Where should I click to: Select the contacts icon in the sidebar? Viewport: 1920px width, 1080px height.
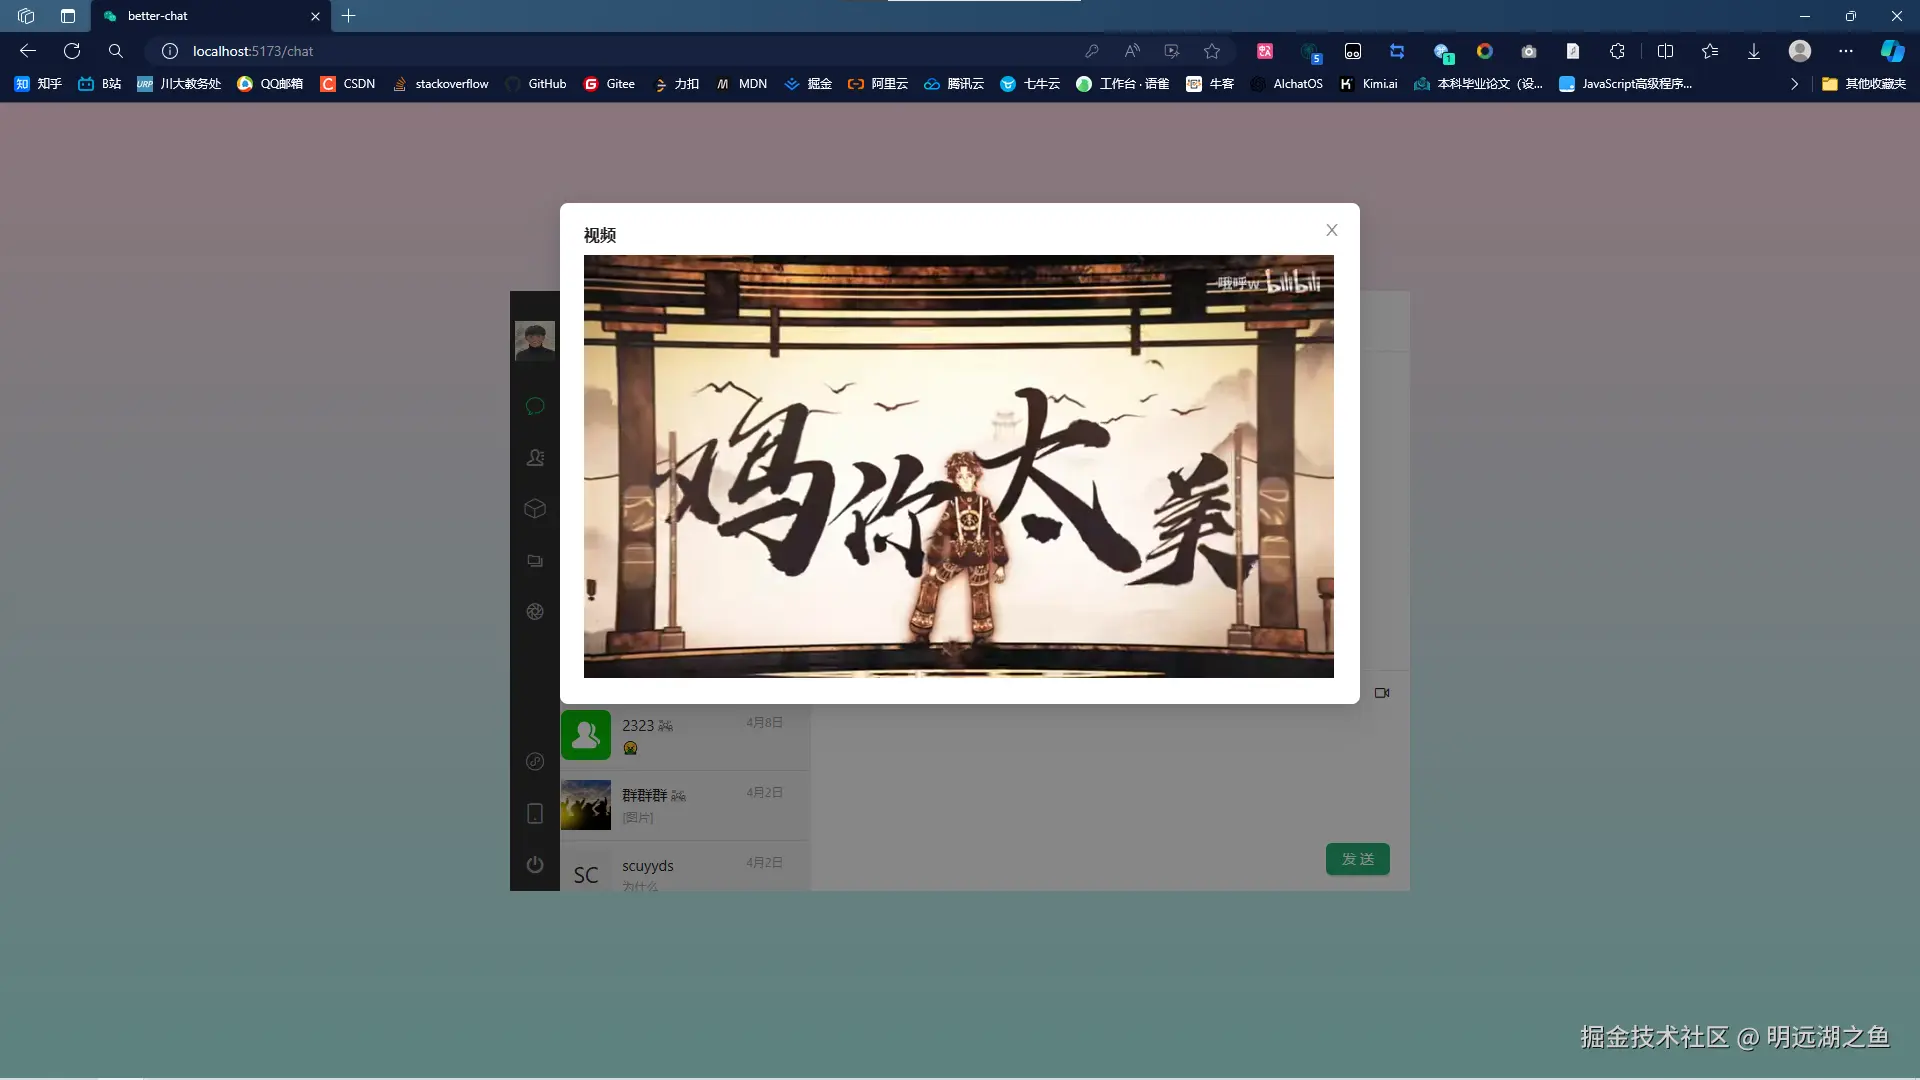[x=535, y=458]
